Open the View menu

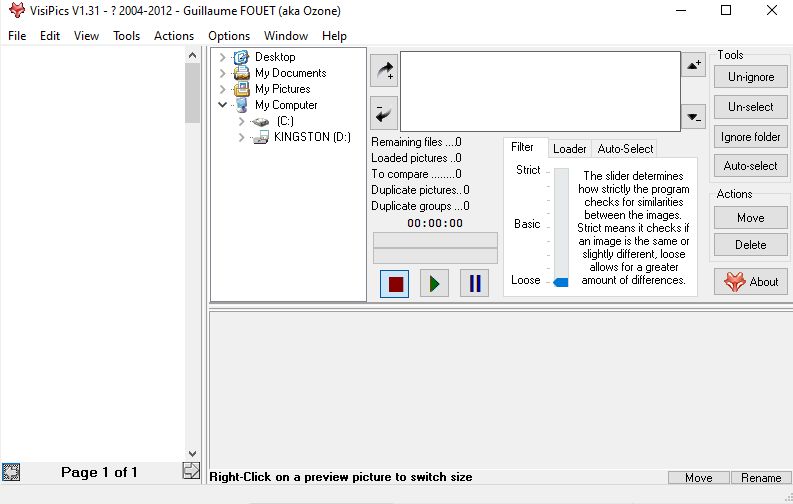(x=86, y=36)
